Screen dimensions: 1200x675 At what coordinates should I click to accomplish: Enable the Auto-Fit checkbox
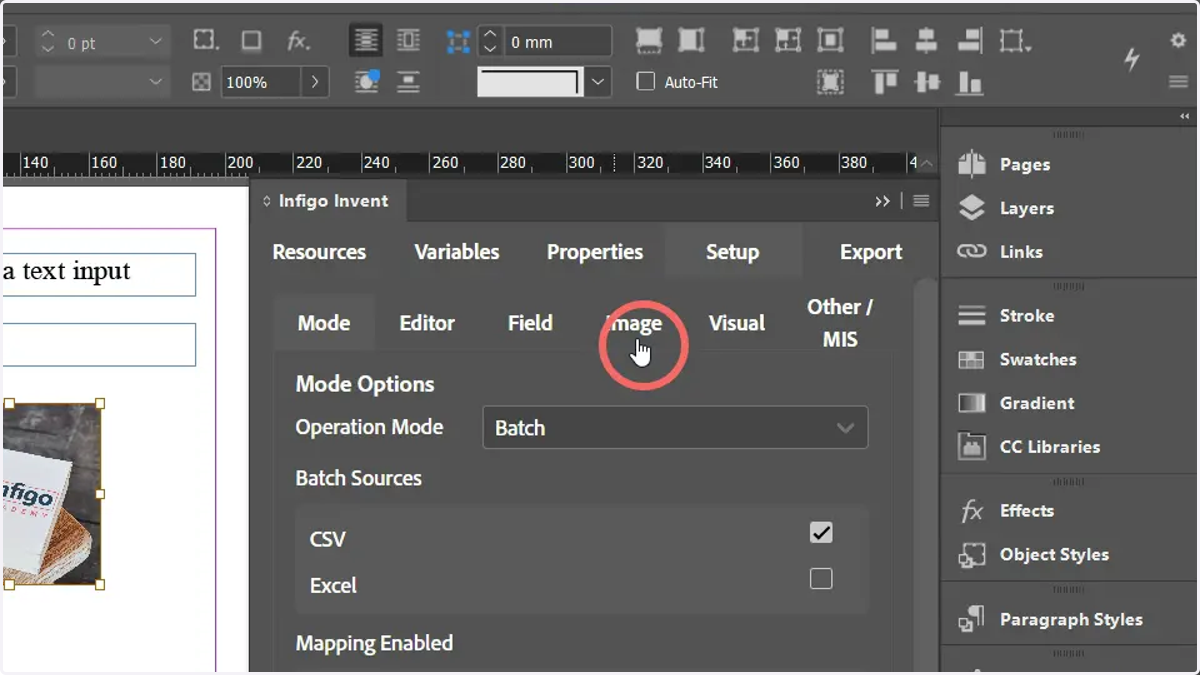pos(646,82)
